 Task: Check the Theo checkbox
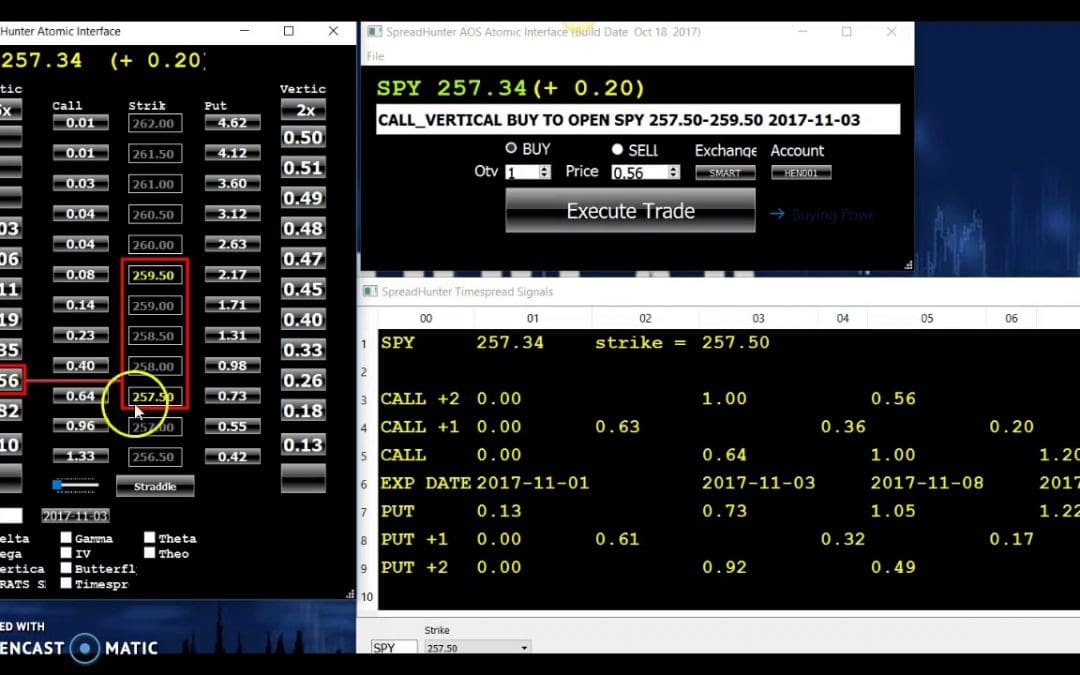click(149, 552)
